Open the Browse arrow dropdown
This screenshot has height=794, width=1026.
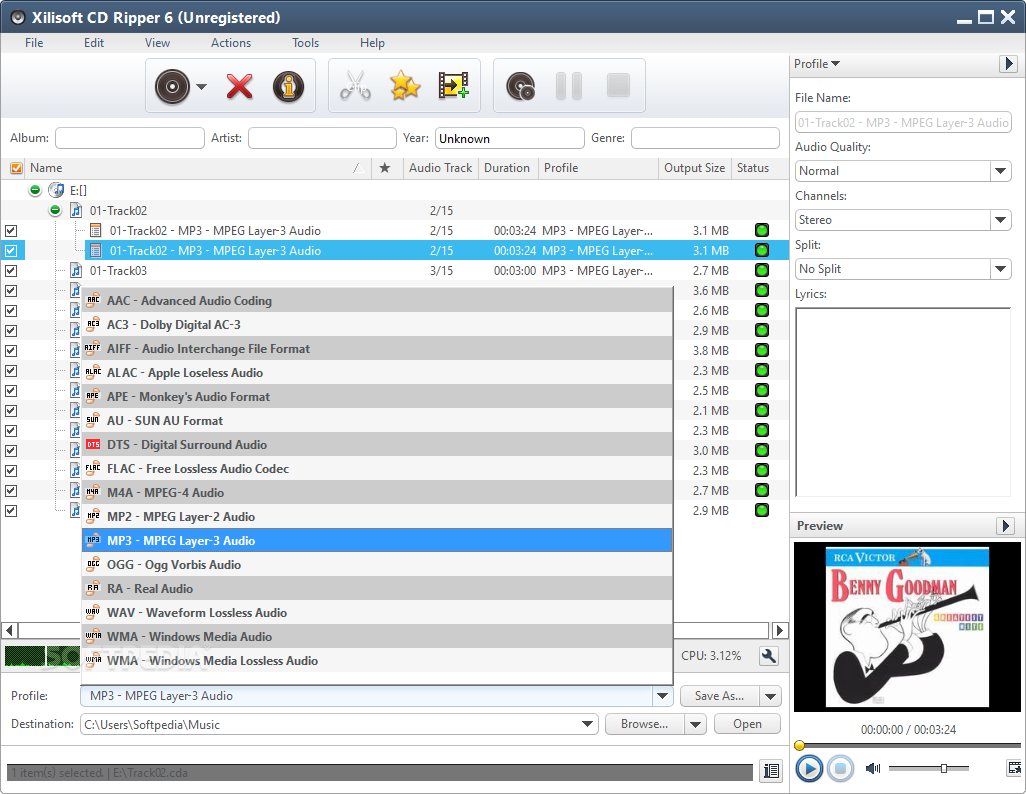(x=695, y=724)
